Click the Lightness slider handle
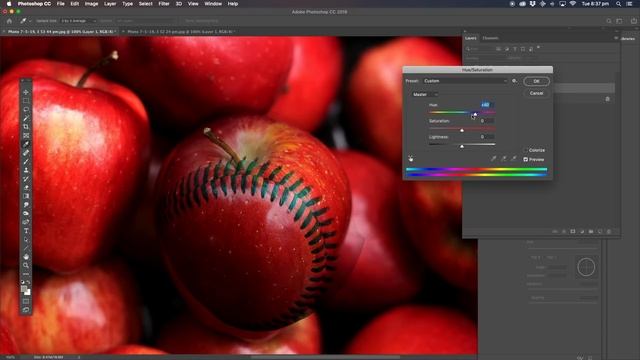Image resolution: width=640 pixels, height=360 pixels. pos(462,146)
